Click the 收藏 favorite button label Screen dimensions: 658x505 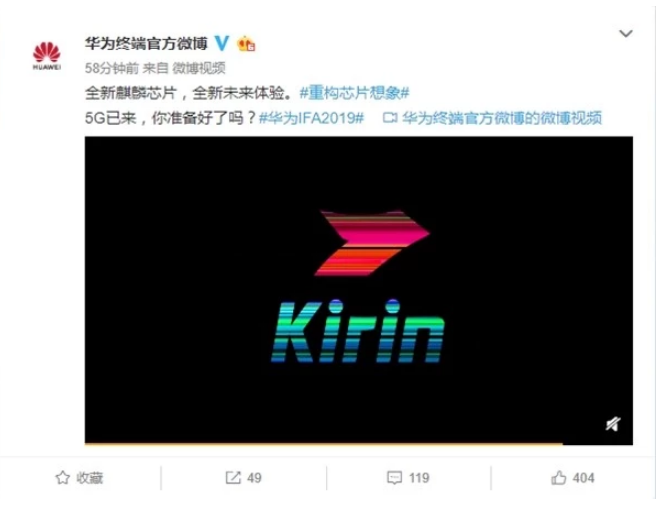90,478
